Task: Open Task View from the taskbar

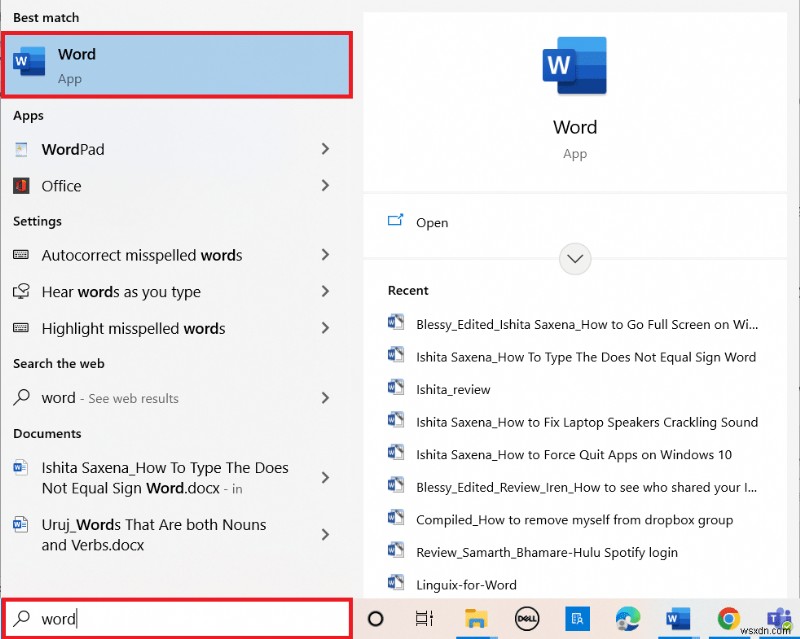Action: click(425, 619)
